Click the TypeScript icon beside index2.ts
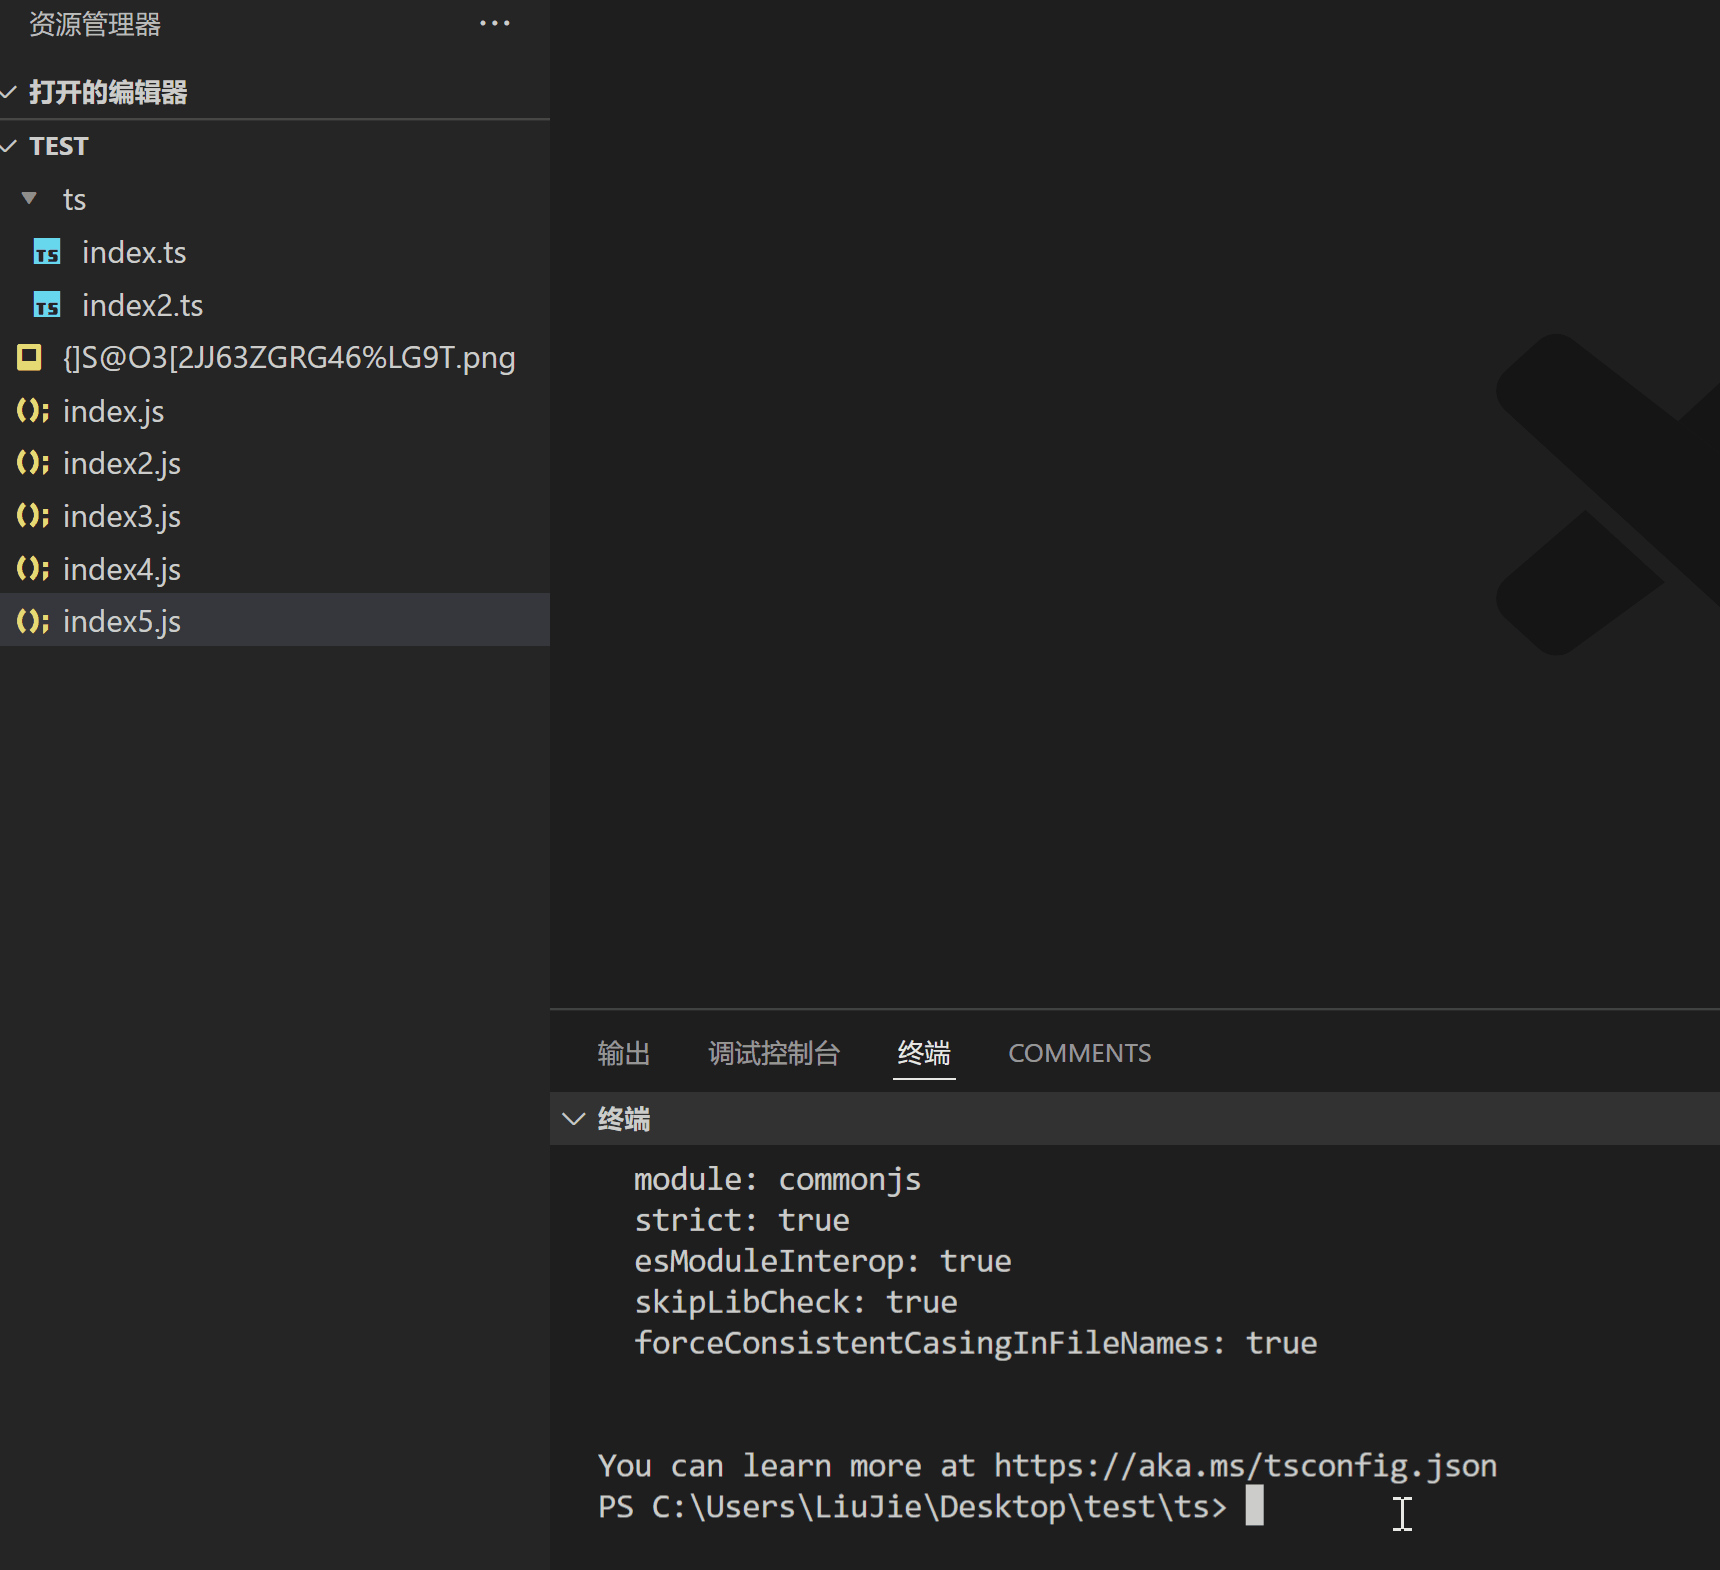Image resolution: width=1720 pixels, height=1570 pixels. tap(47, 304)
